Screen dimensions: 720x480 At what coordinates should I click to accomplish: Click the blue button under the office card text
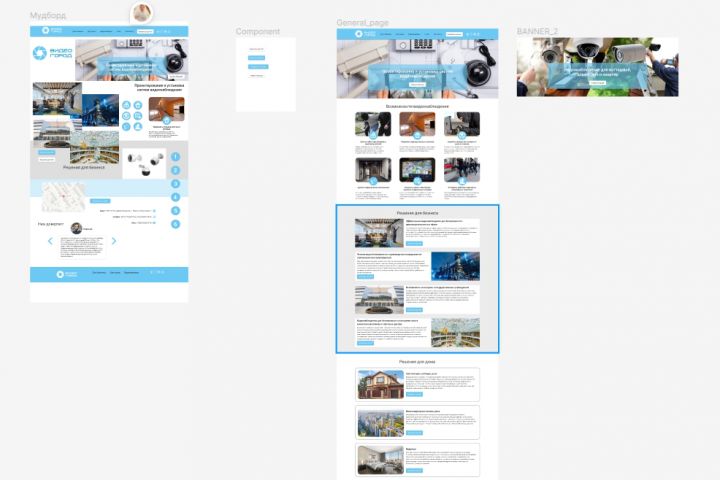[x=414, y=243]
